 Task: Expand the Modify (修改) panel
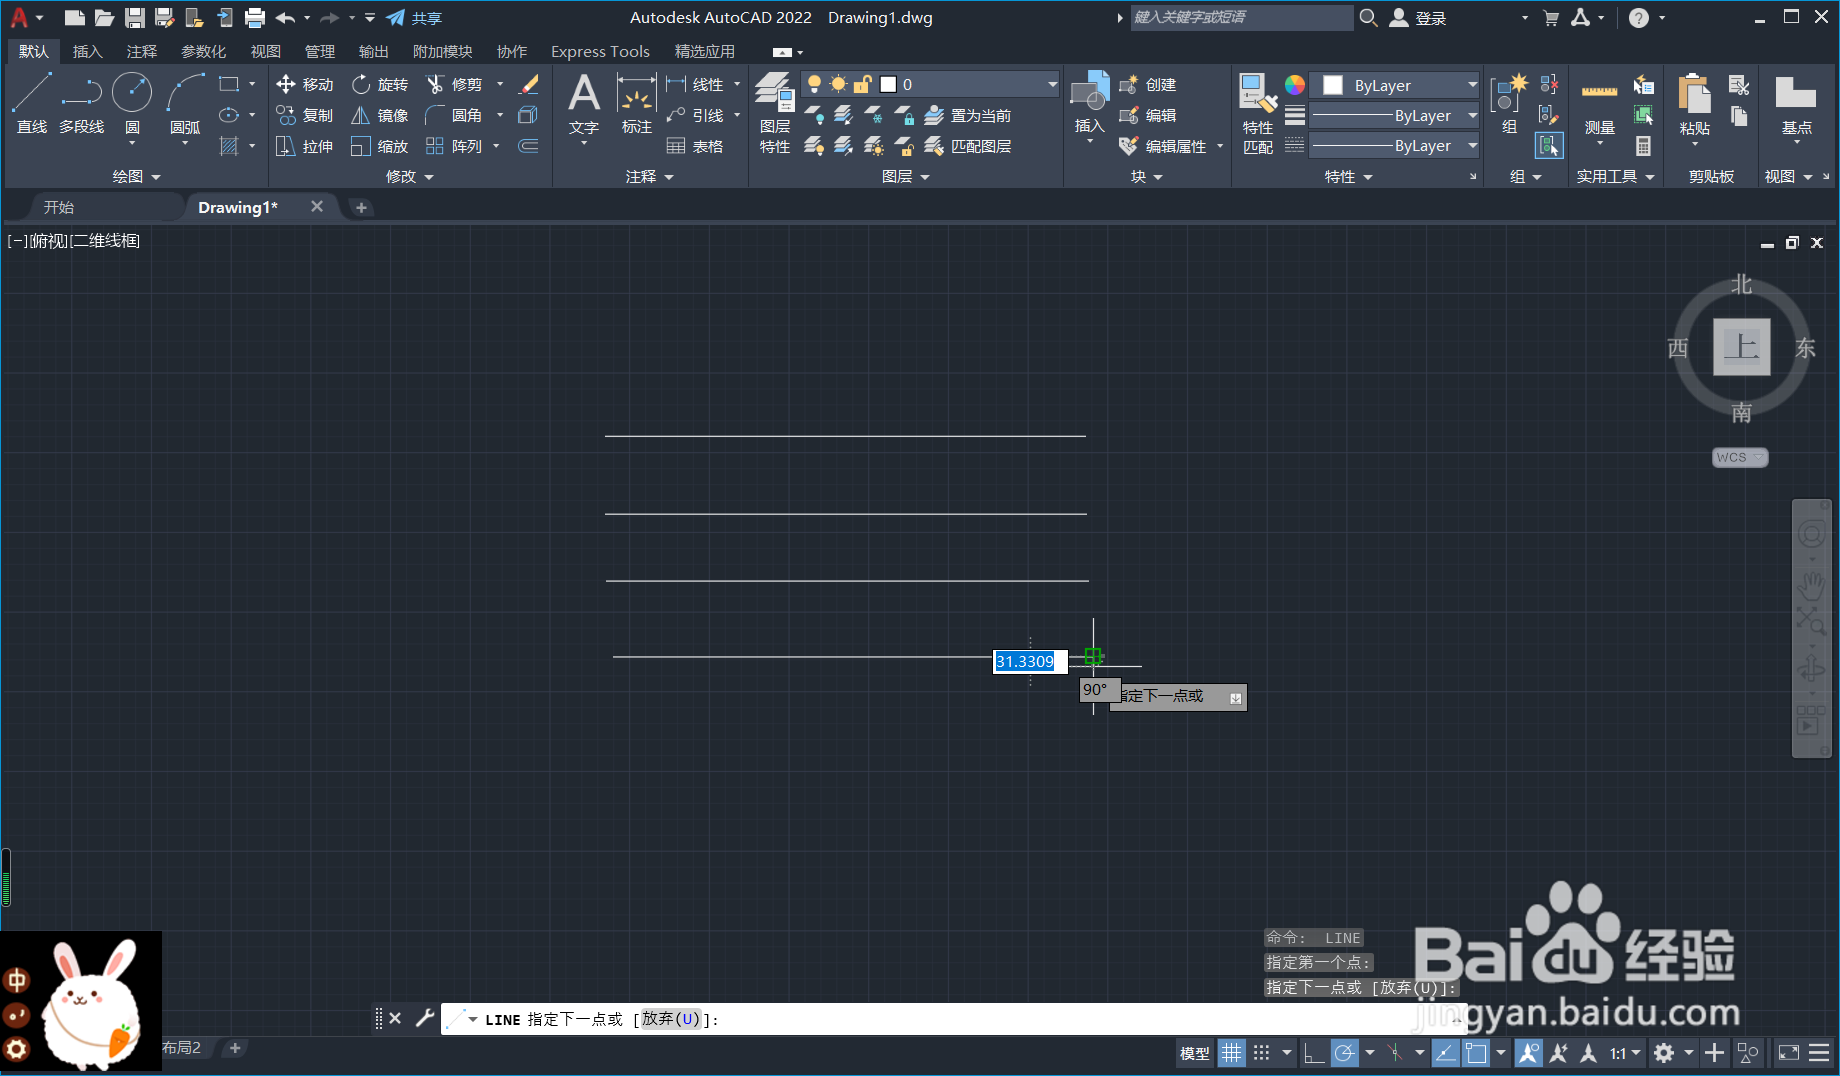pyautogui.click(x=410, y=176)
